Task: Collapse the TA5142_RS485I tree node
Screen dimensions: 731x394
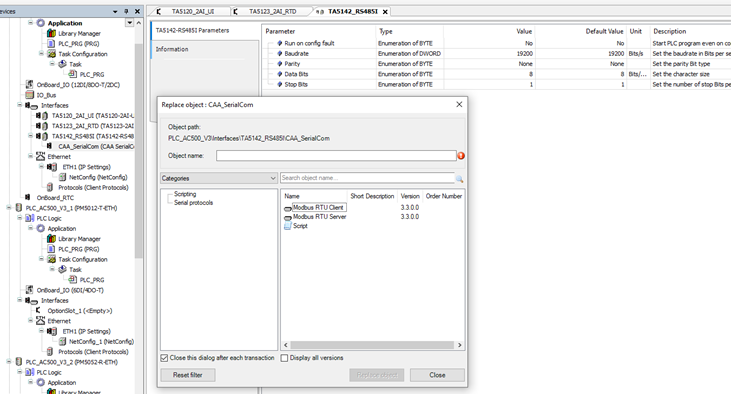Action: 31,136
